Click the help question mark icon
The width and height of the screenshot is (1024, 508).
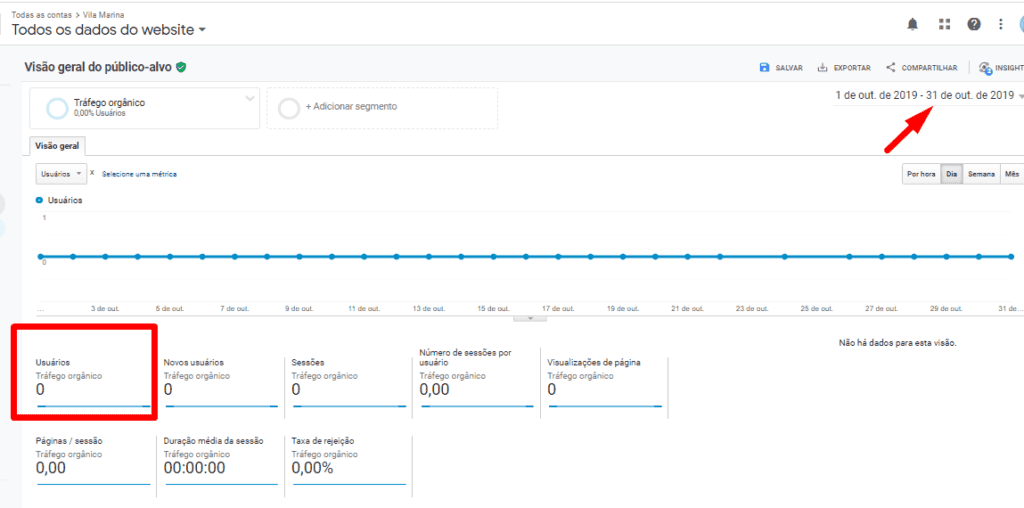[x=973, y=24]
